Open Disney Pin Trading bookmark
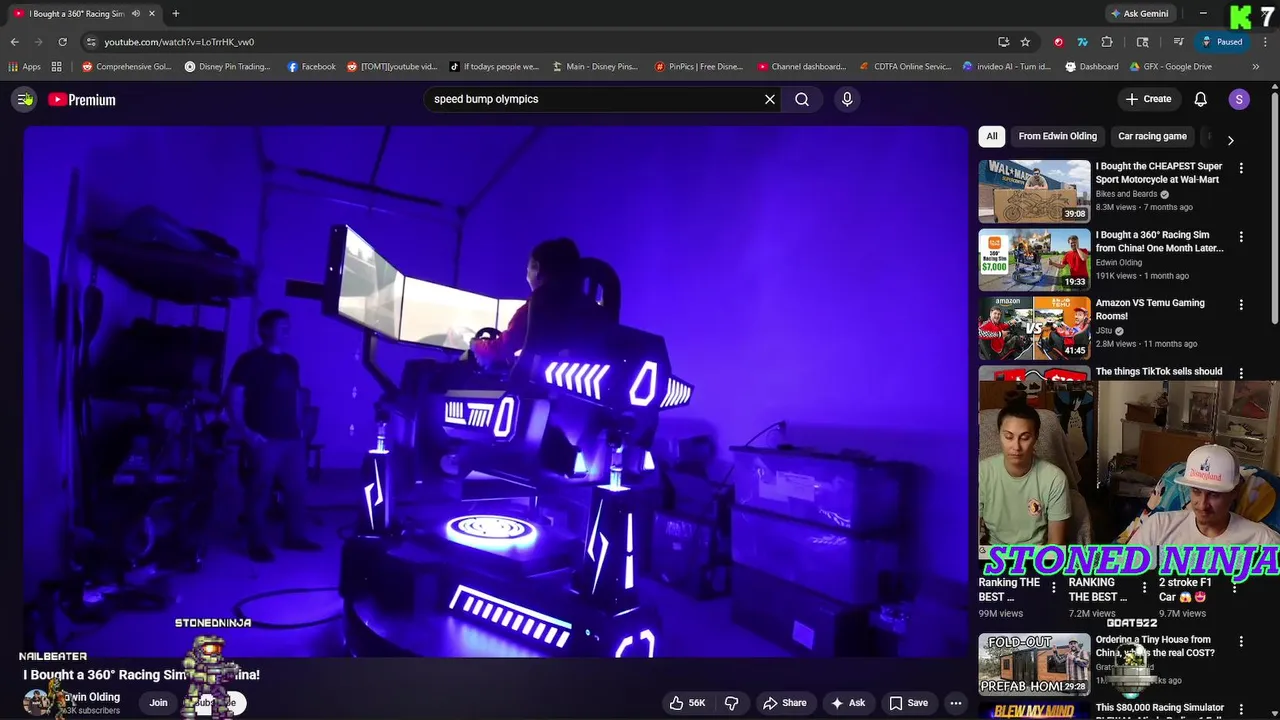The image size is (1280, 720). point(227,67)
